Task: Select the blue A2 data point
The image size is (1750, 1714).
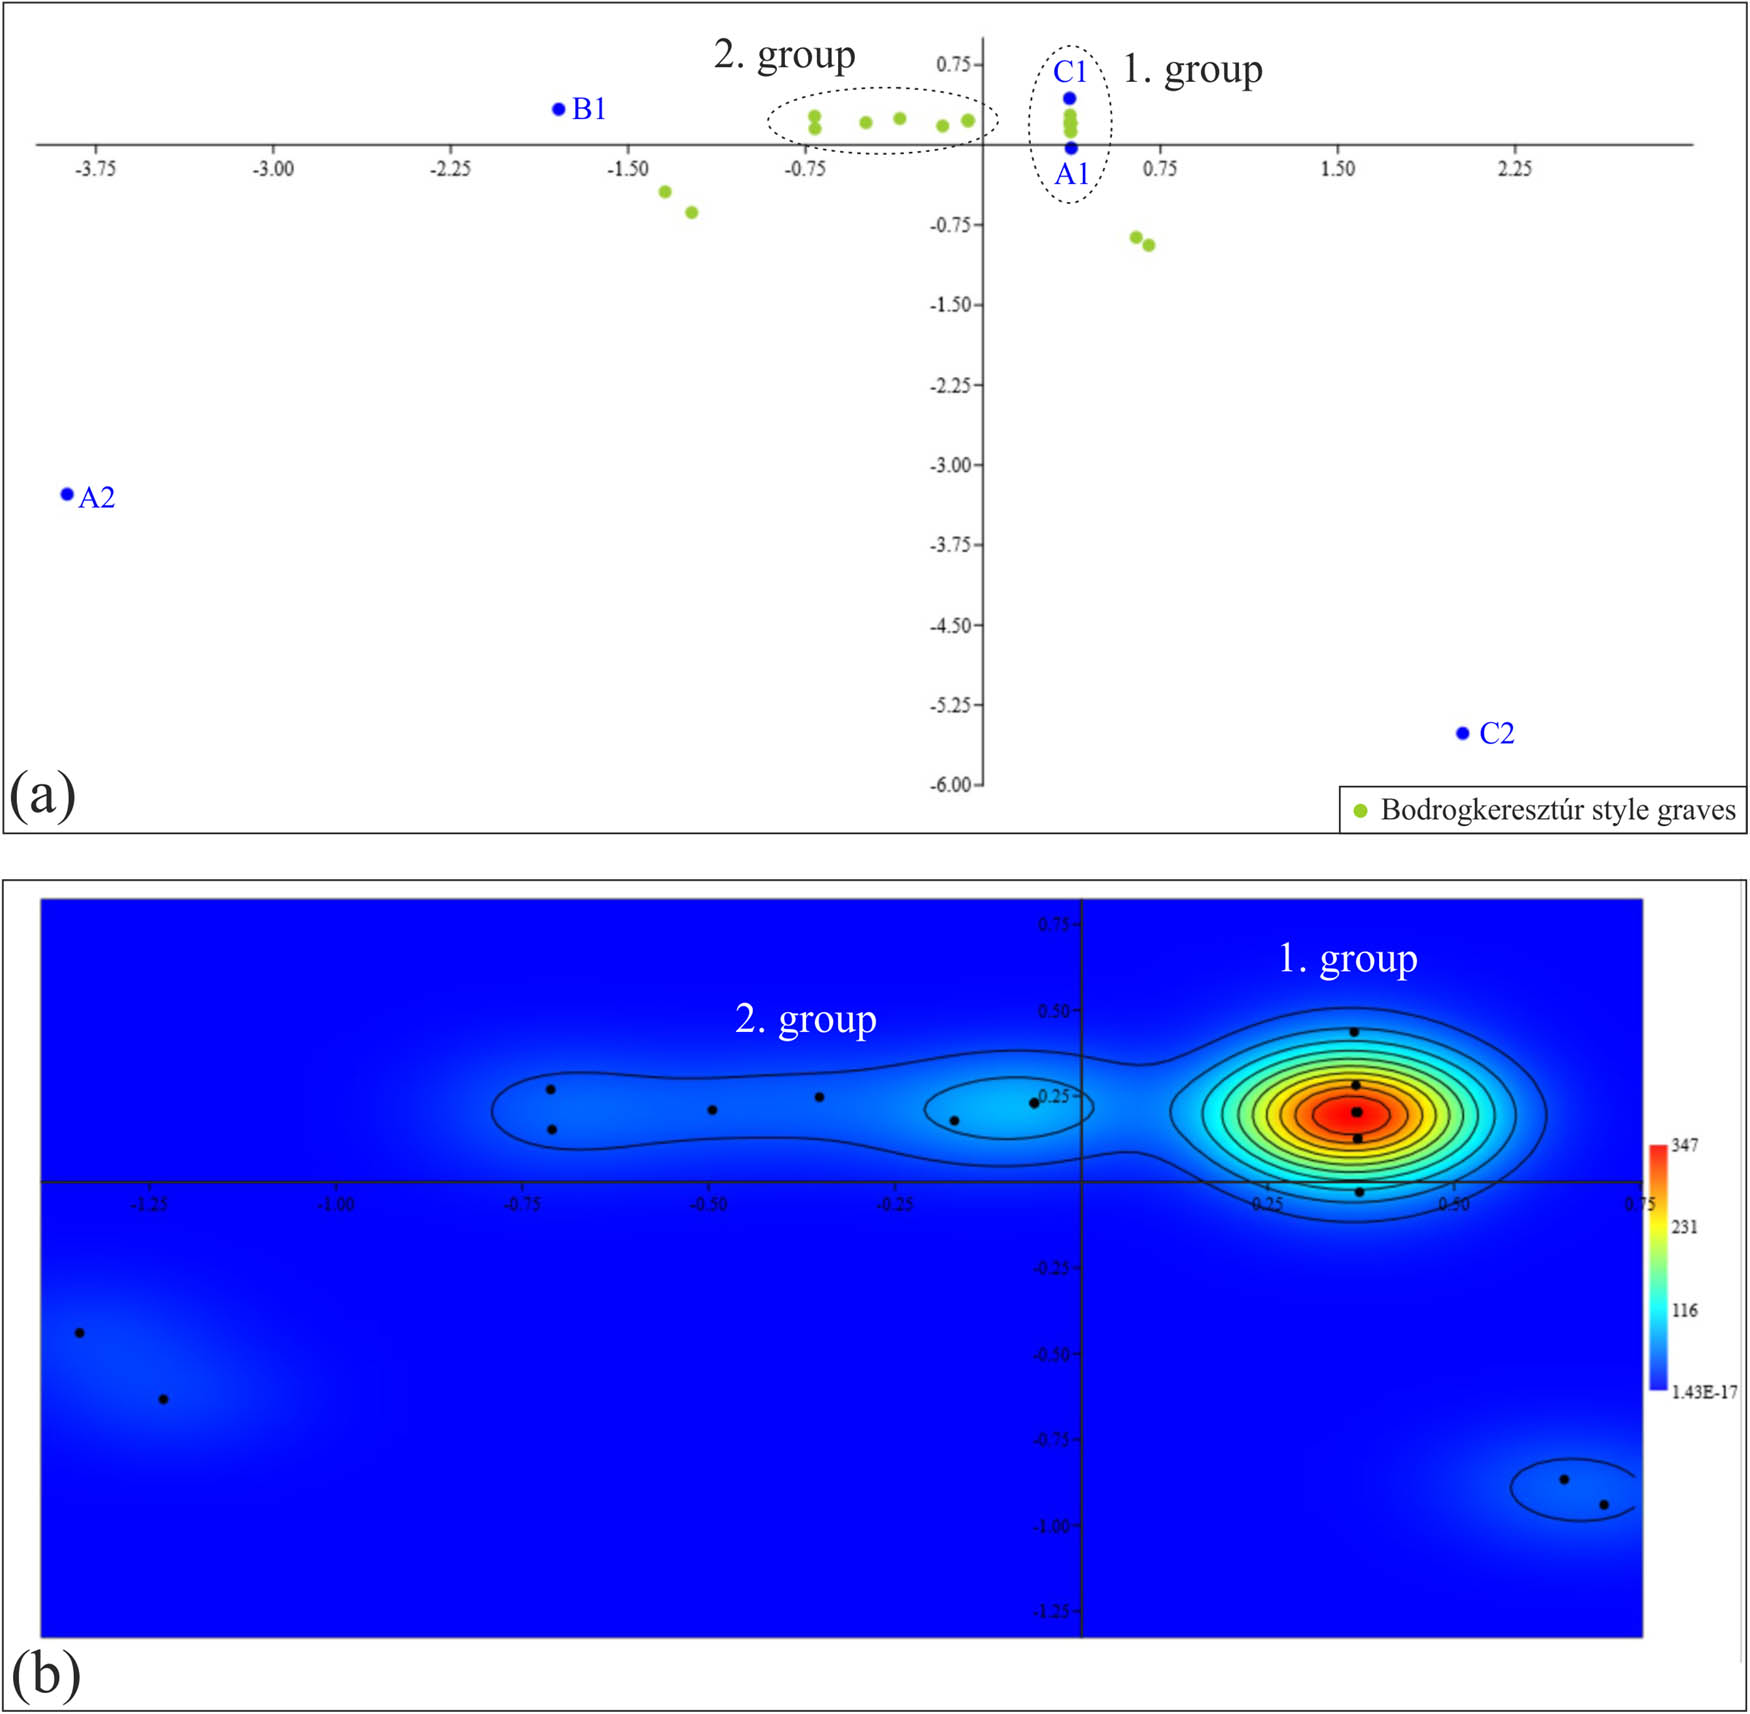Action: click(67, 494)
